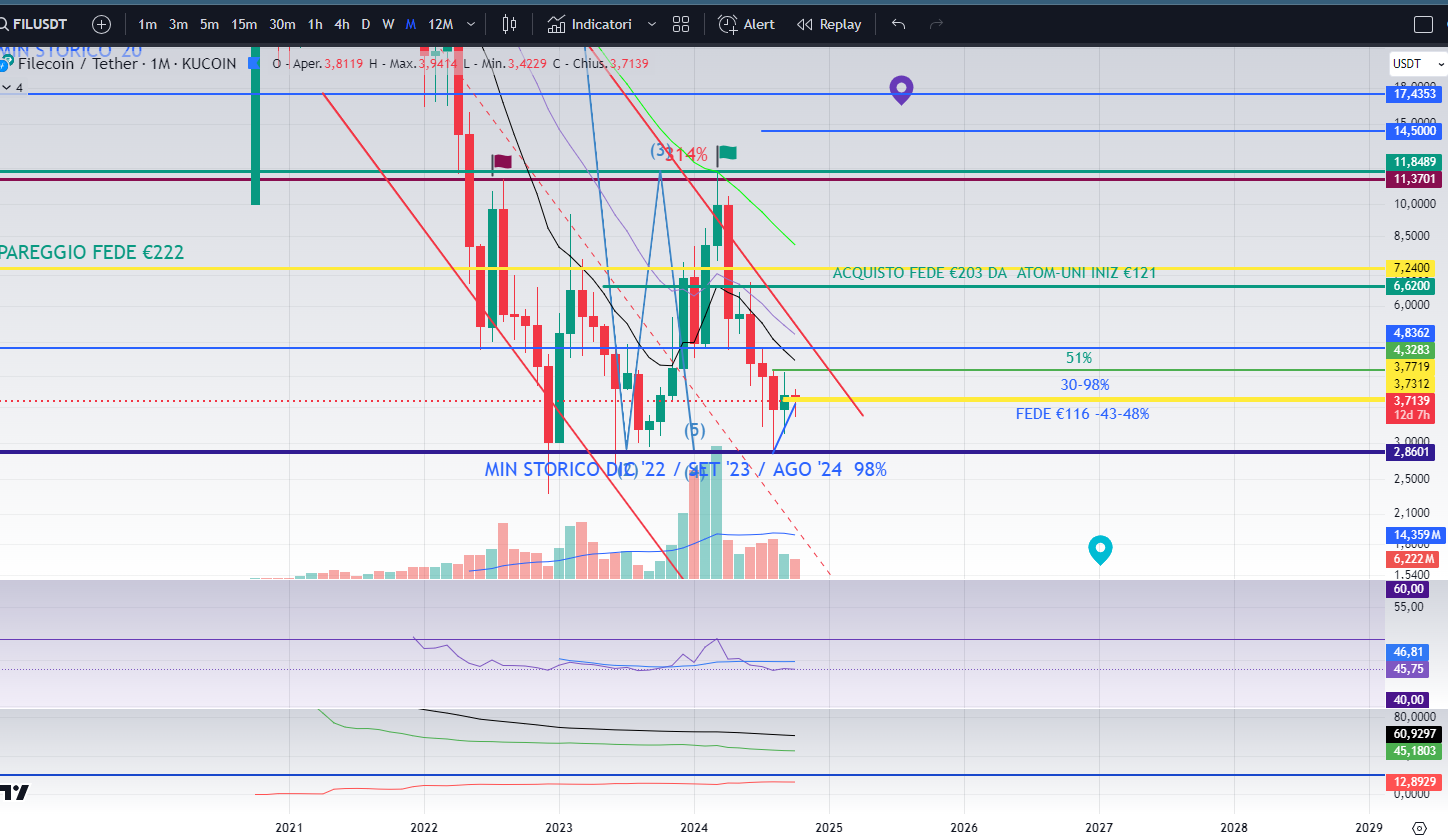This screenshot has width=1448, height=836.
Task: Click the cyan location pin marker
Action: tap(1100, 549)
